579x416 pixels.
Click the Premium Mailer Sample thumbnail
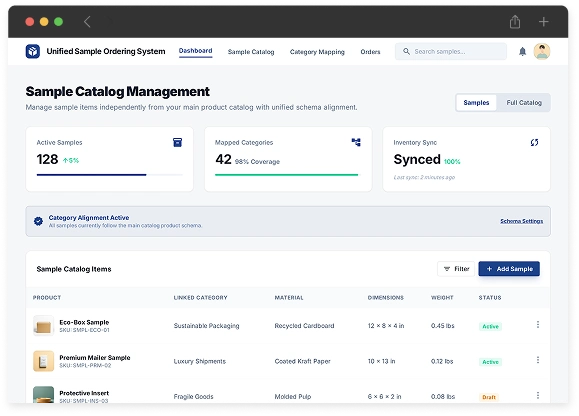[43, 361]
